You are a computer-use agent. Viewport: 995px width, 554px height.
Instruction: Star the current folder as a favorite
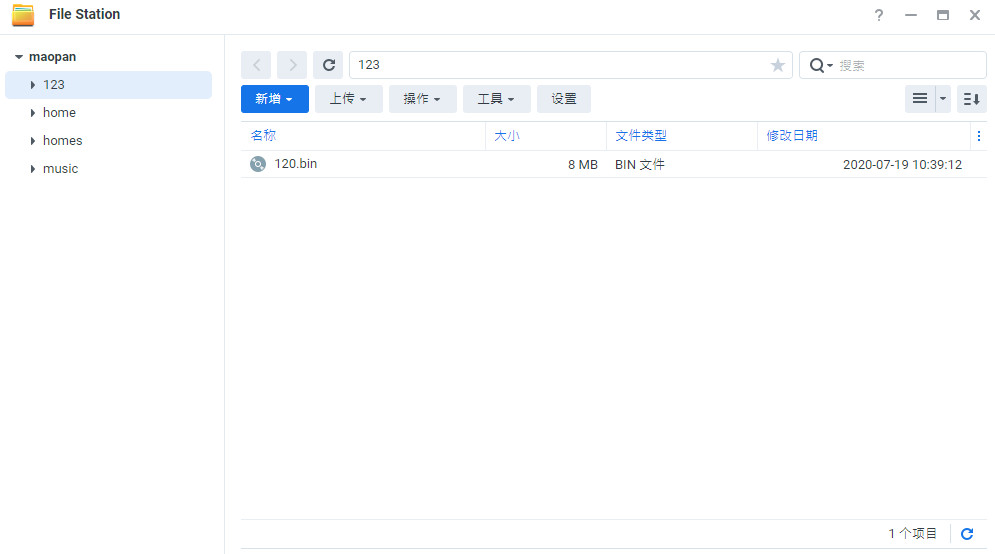(x=777, y=65)
